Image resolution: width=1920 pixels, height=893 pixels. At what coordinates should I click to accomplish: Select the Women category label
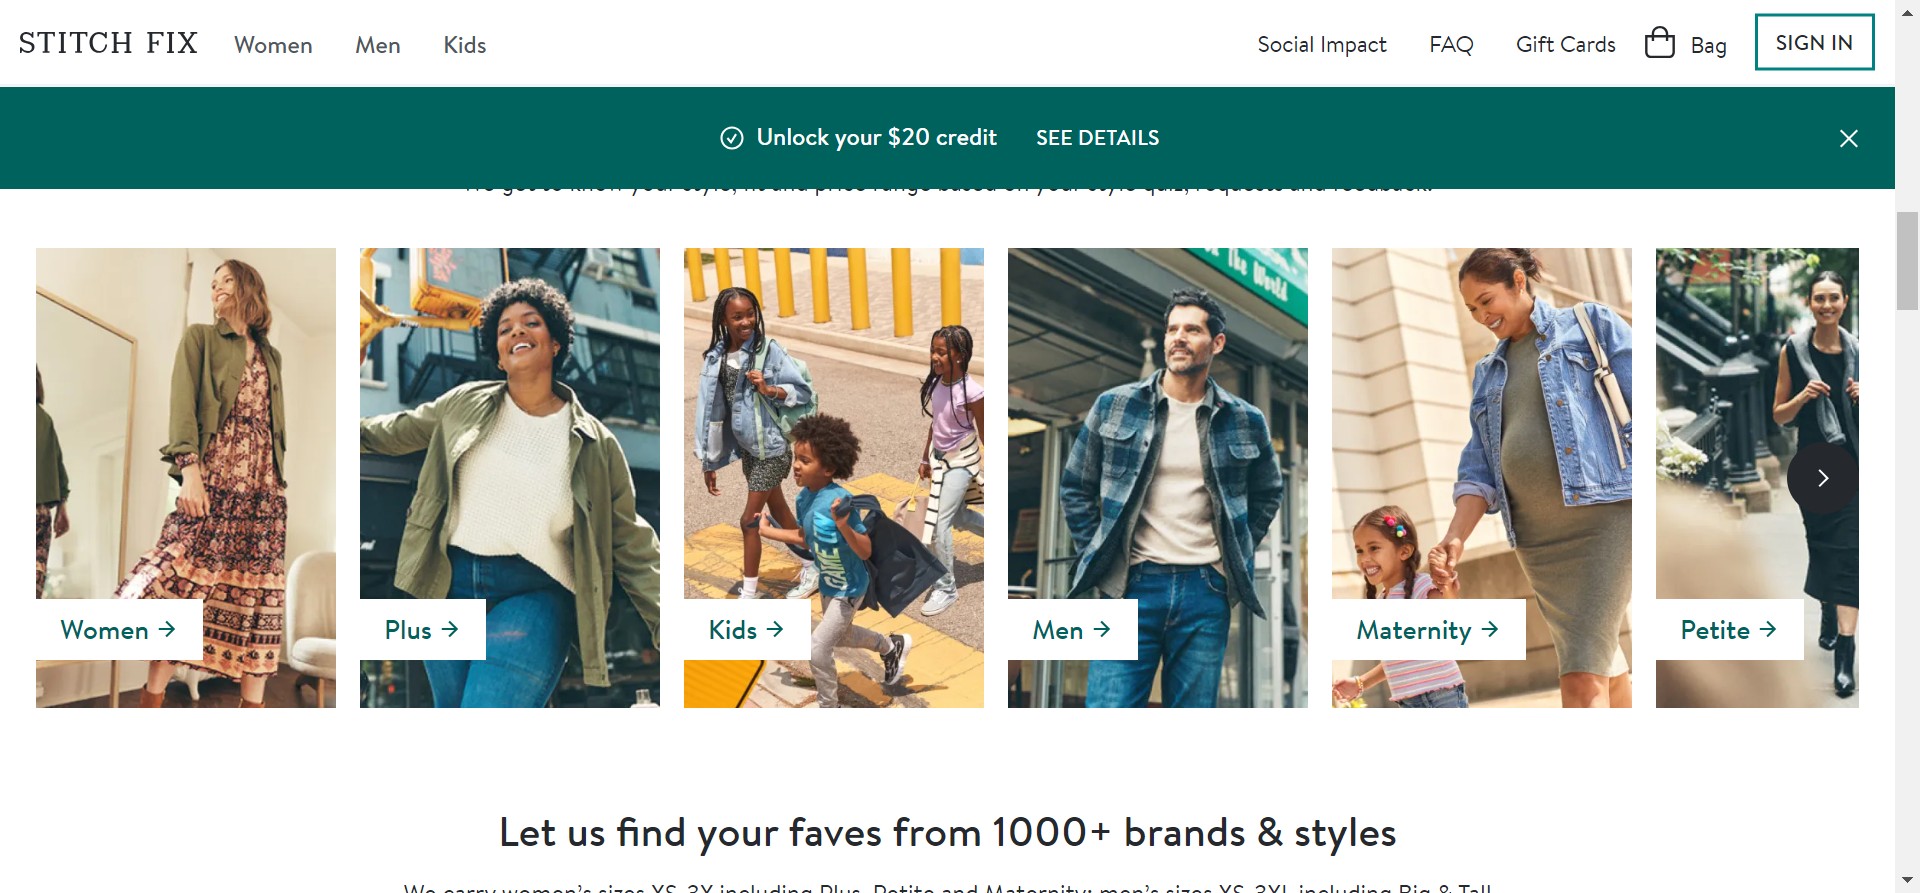pyautogui.click(x=118, y=630)
